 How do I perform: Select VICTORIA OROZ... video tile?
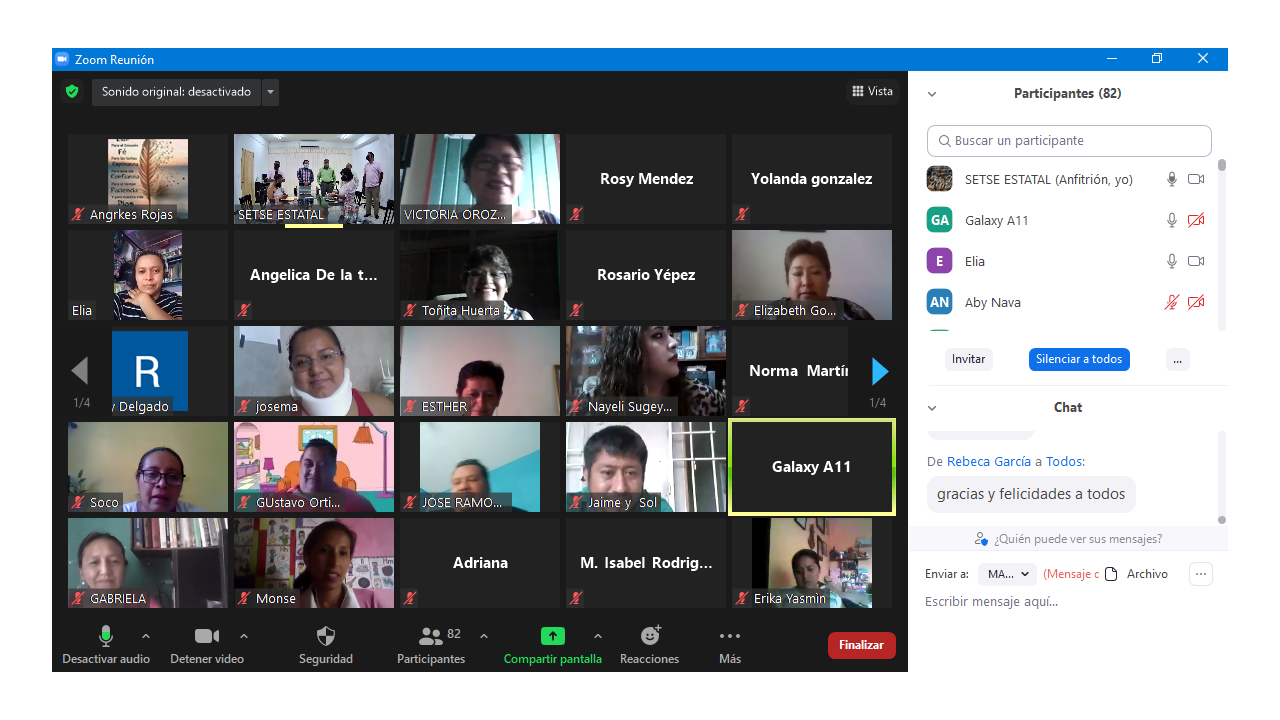point(480,179)
